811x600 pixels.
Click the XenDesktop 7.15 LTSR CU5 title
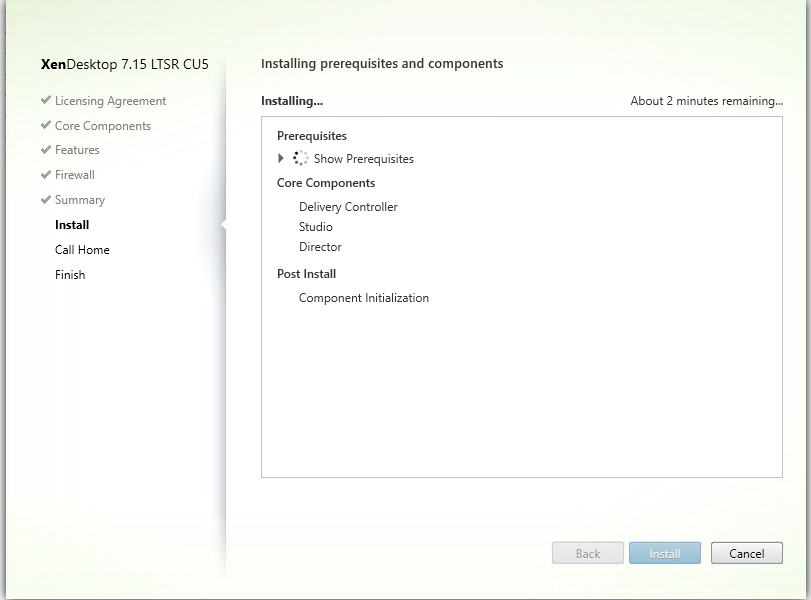tap(125, 64)
